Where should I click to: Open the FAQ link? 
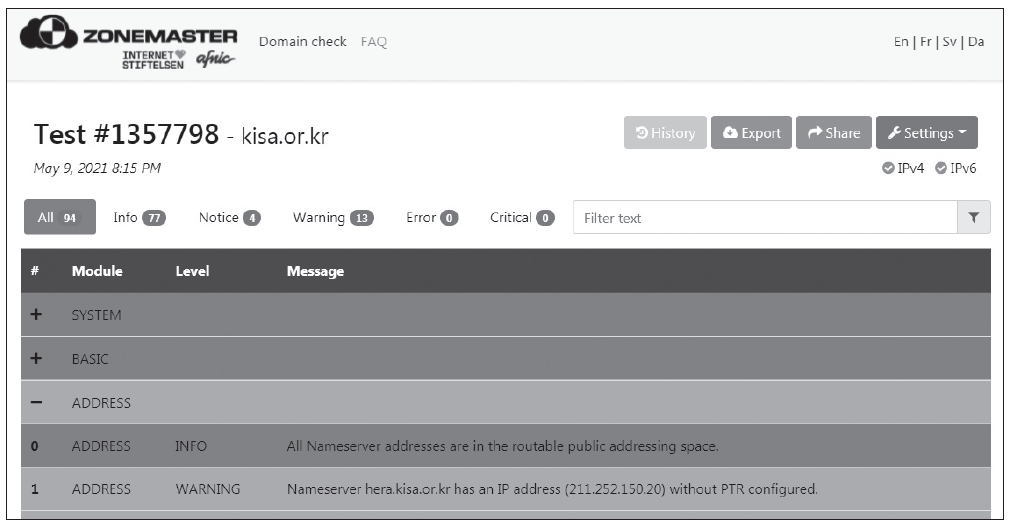(374, 42)
